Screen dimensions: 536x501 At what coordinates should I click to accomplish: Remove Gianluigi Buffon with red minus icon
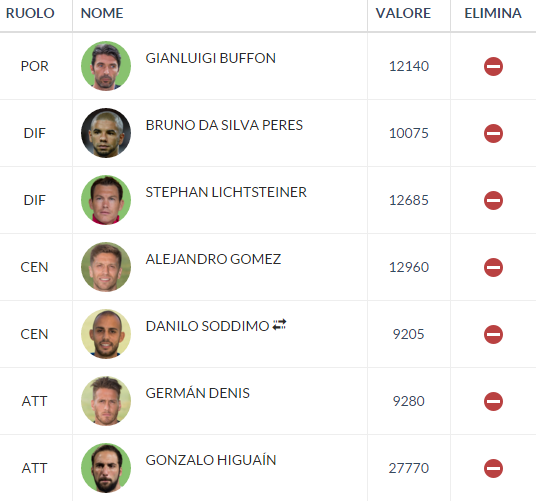[x=493, y=66]
